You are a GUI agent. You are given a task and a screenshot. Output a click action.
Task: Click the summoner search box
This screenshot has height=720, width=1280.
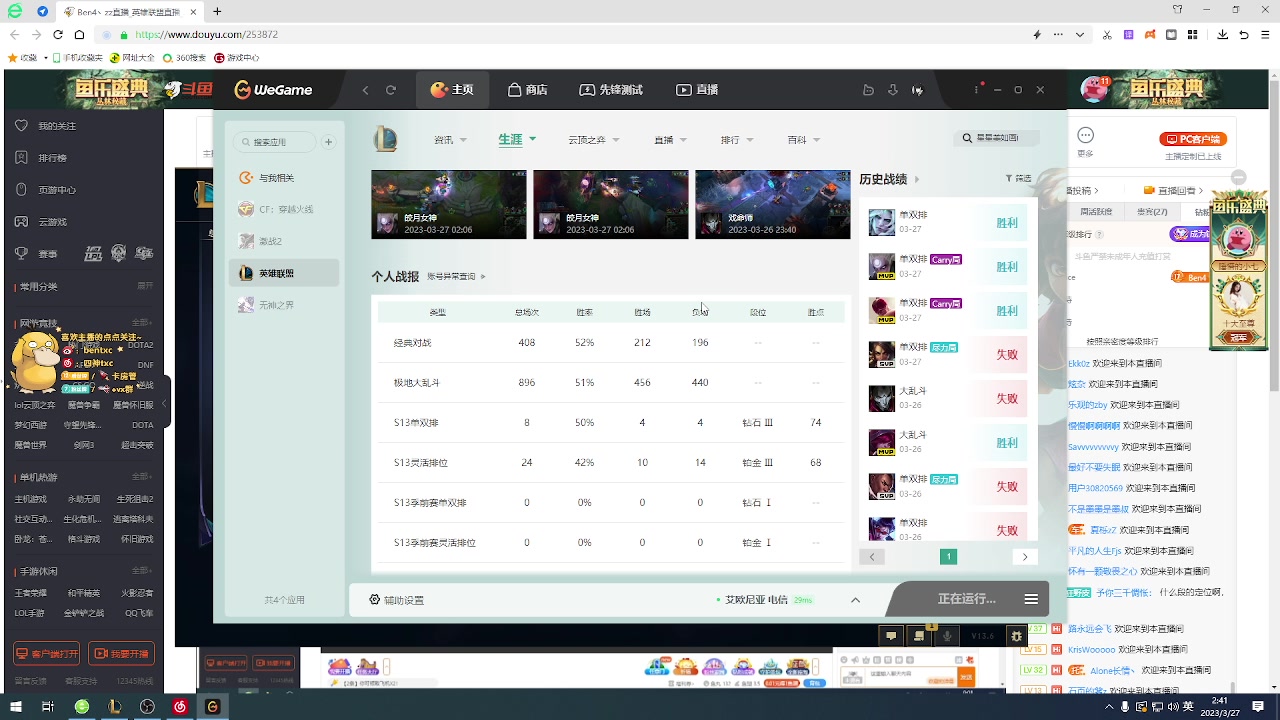pyautogui.click(x=997, y=138)
